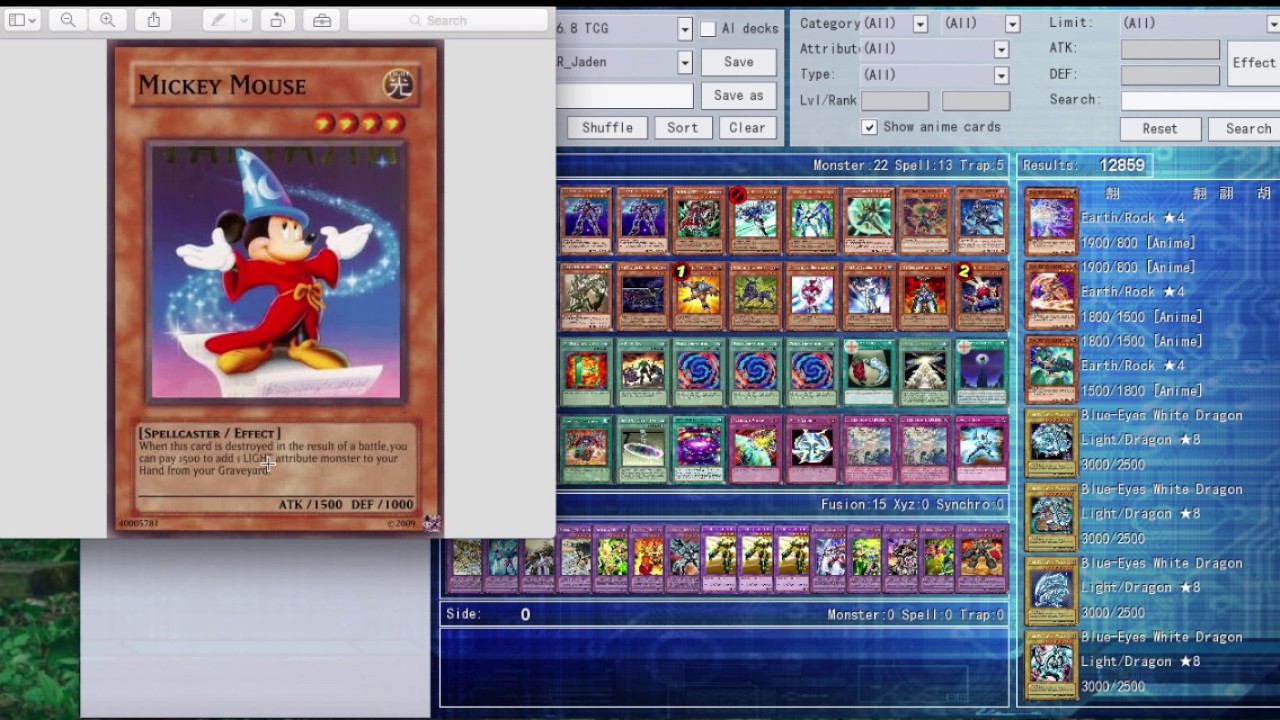
Task: Open Preview's sidebar view menu
Action: click(23, 20)
